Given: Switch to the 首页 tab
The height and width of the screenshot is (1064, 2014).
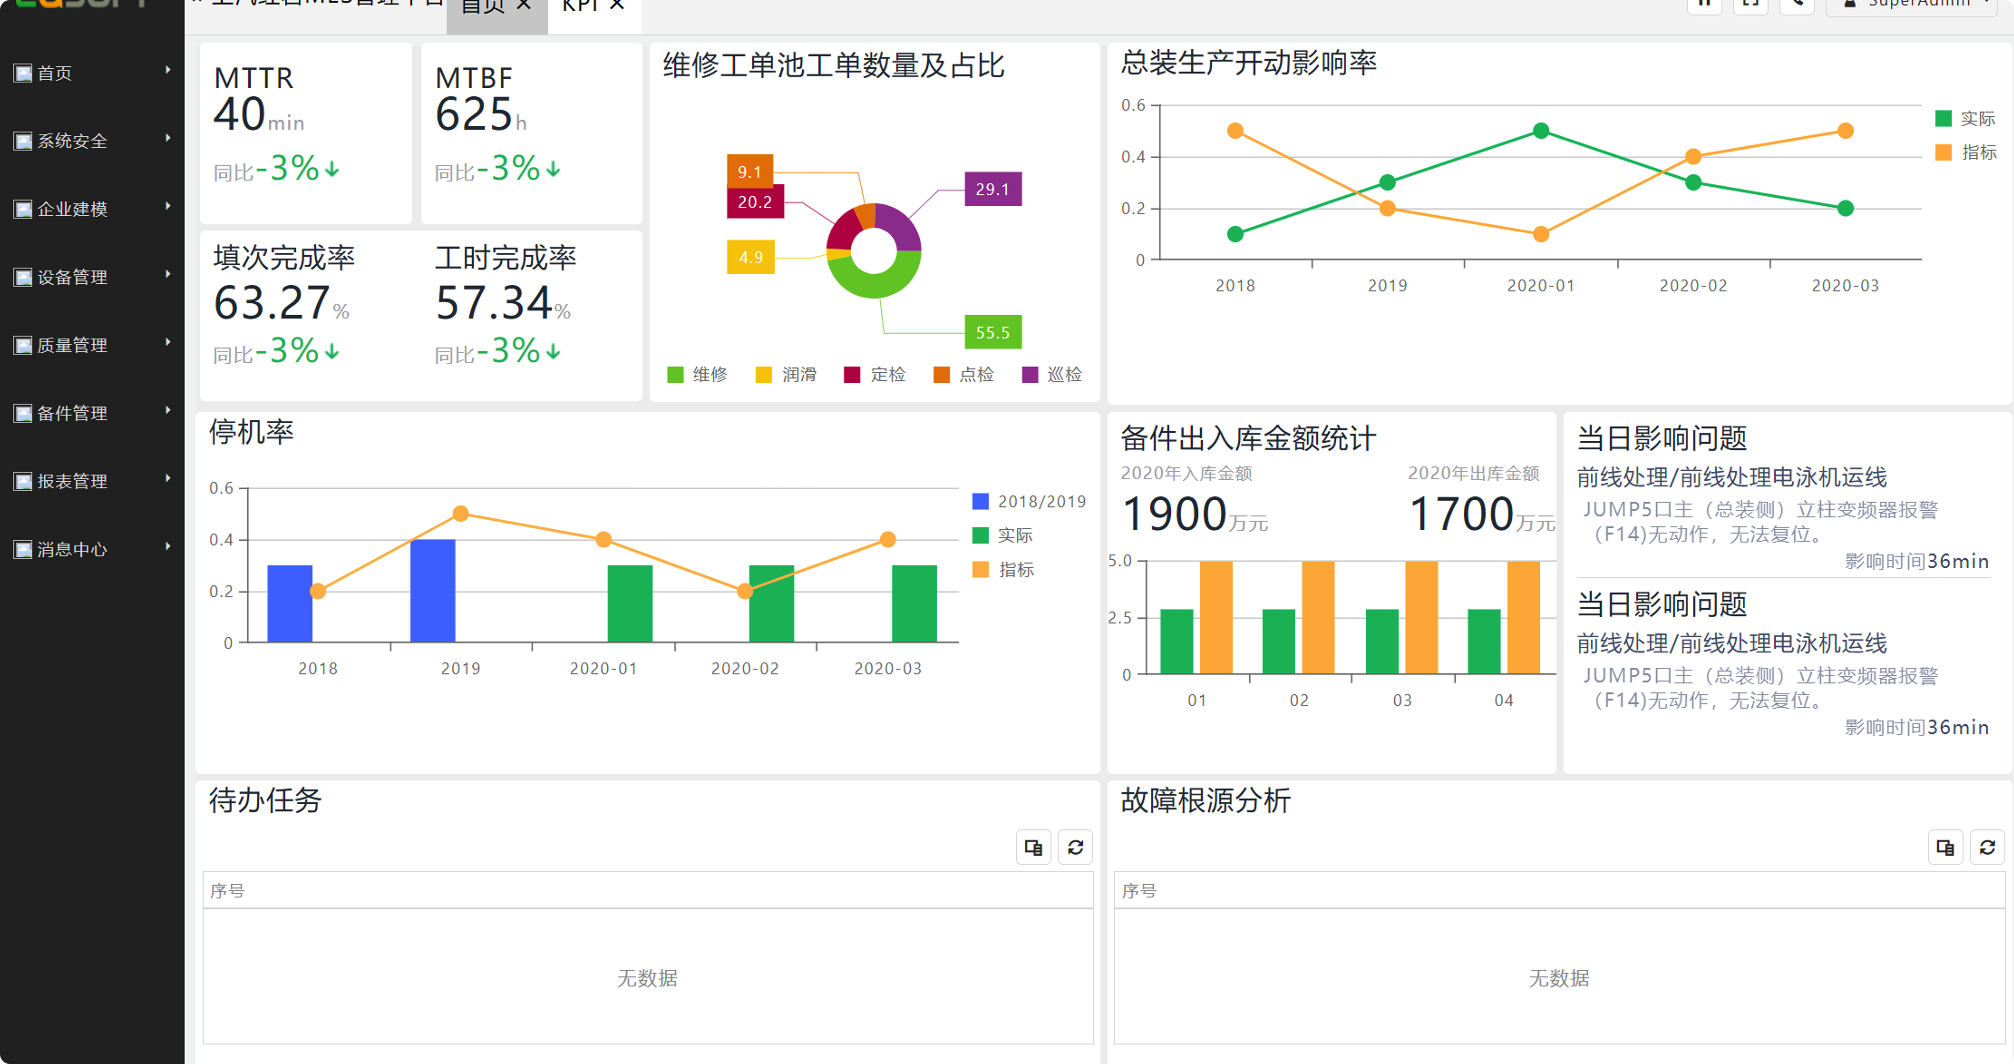Looking at the screenshot, I should coord(483,8).
